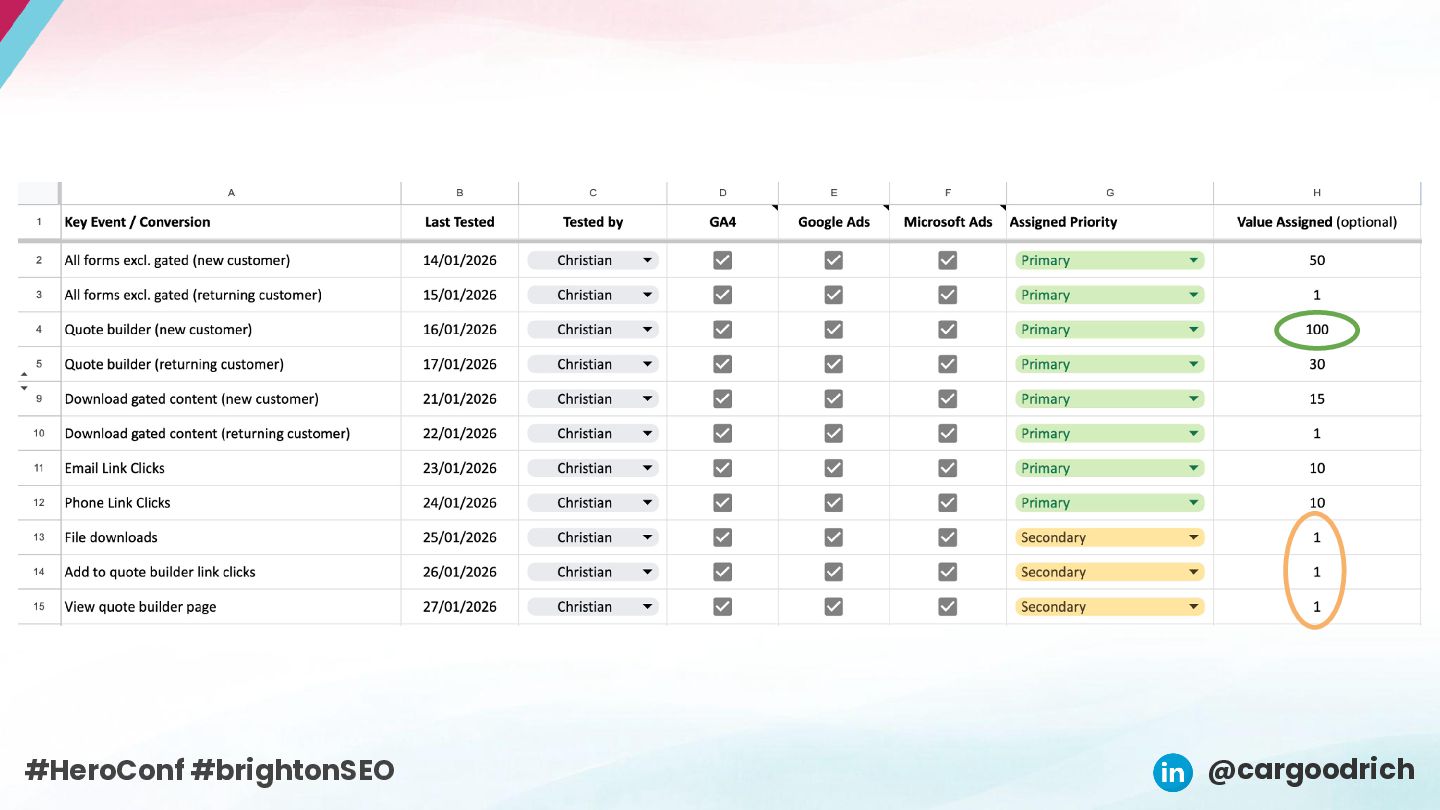
Task: Select column H header
Action: [1316, 192]
